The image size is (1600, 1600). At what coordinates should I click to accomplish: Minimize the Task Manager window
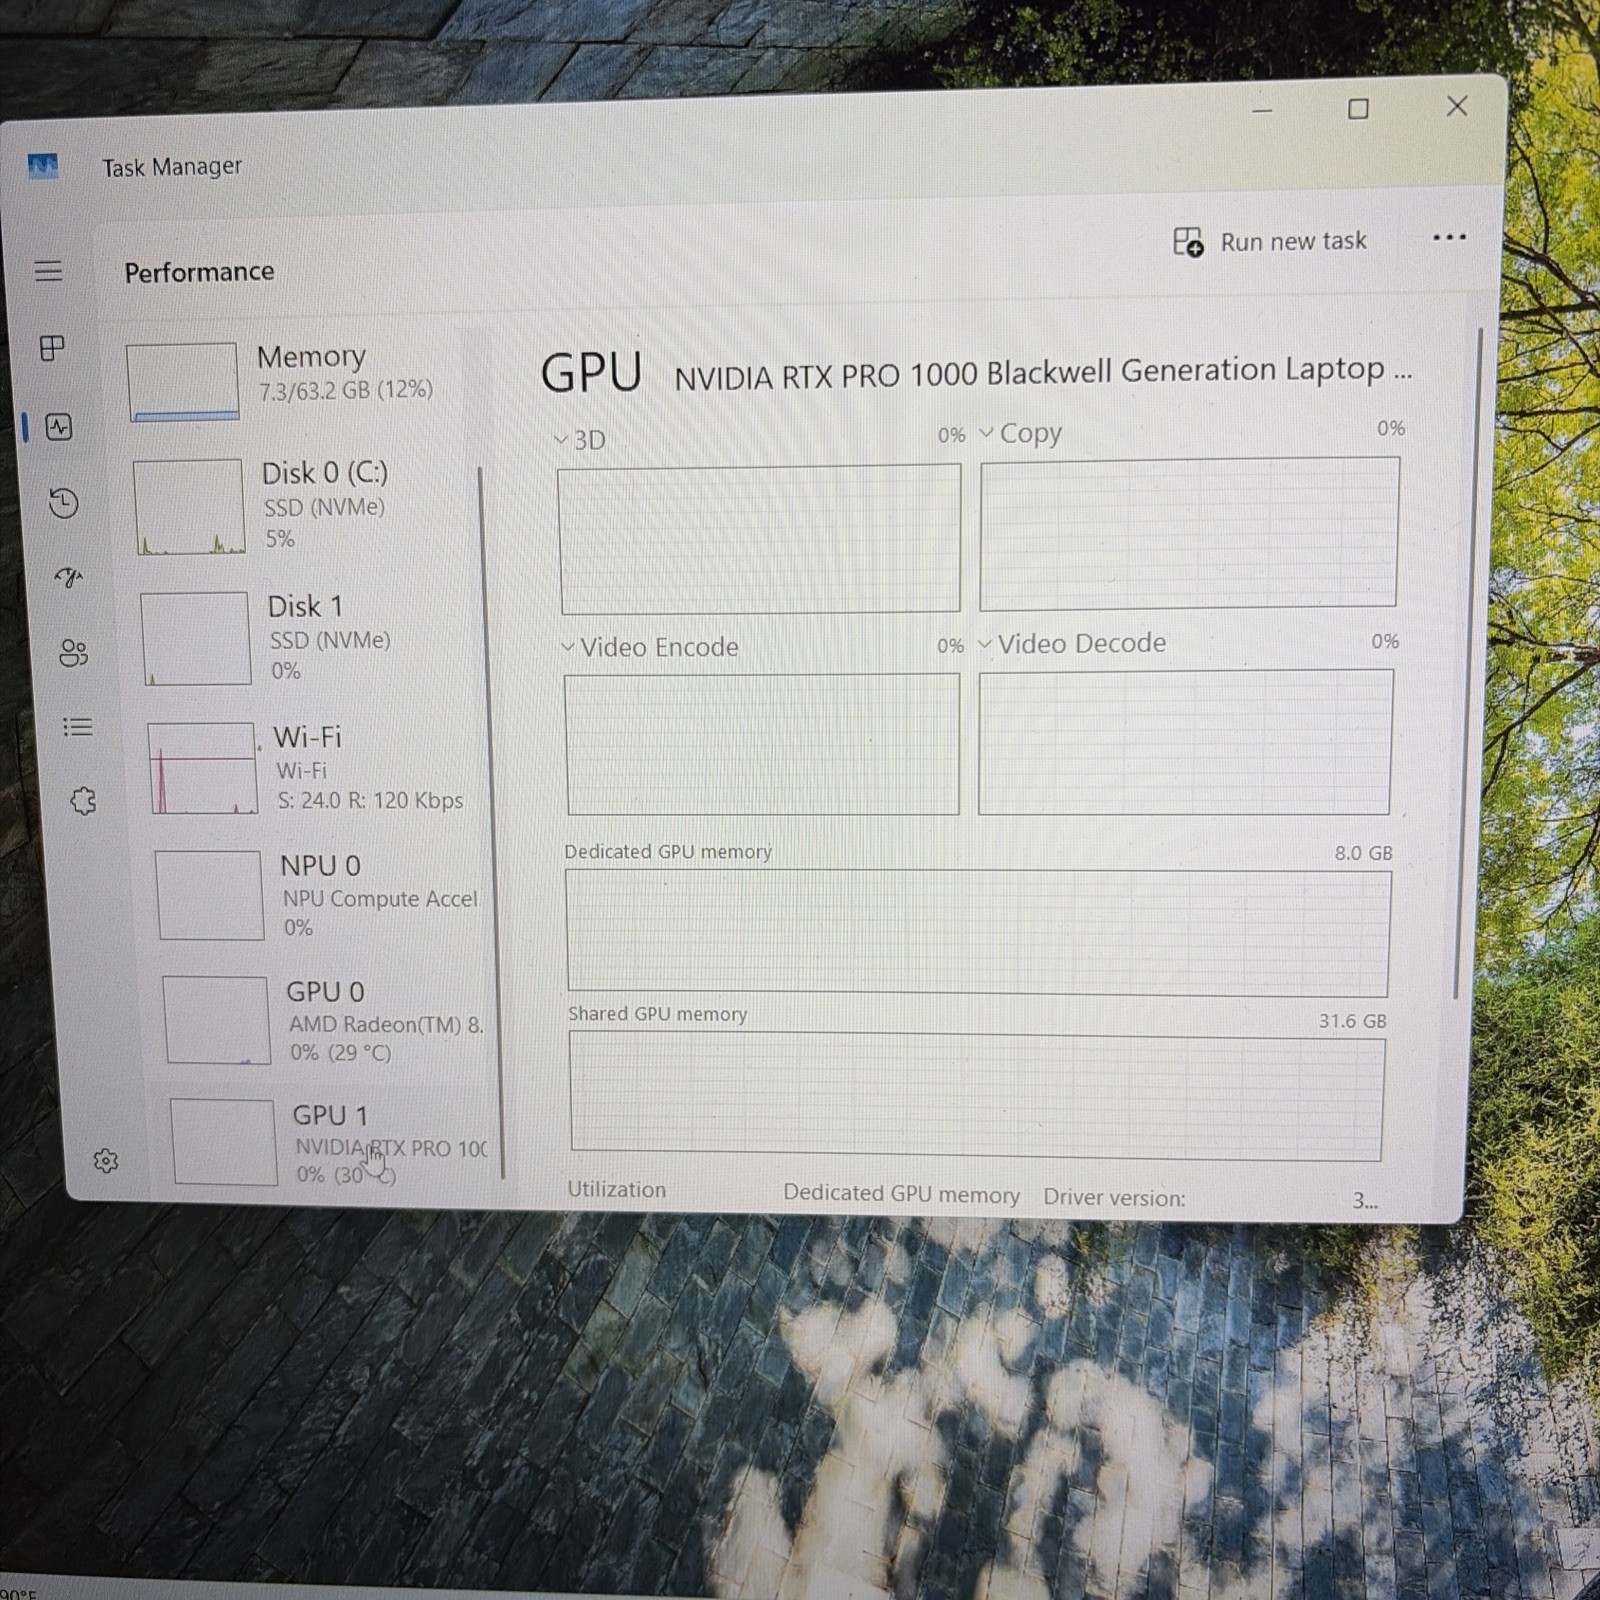[x=1262, y=110]
